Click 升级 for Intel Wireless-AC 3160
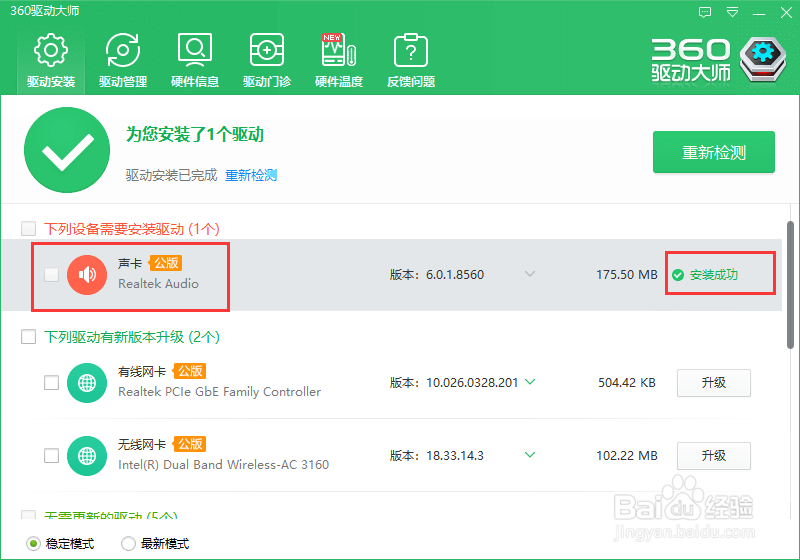This screenshot has width=800, height=560. point(714,455)
